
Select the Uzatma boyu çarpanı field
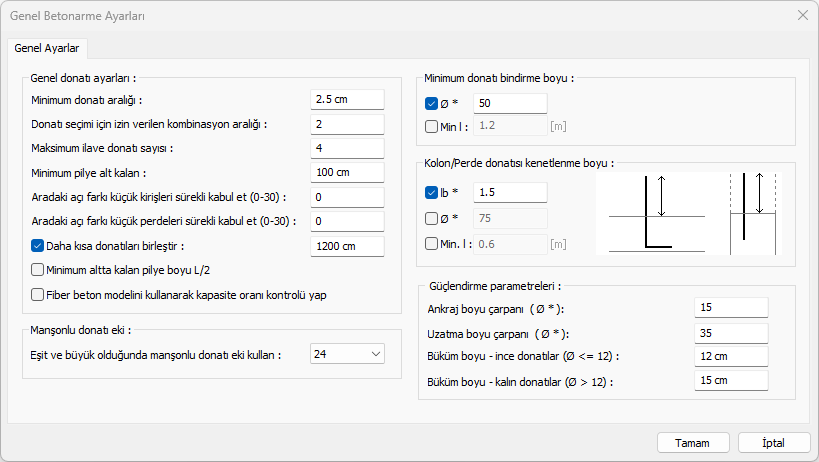tap(730, 332)
